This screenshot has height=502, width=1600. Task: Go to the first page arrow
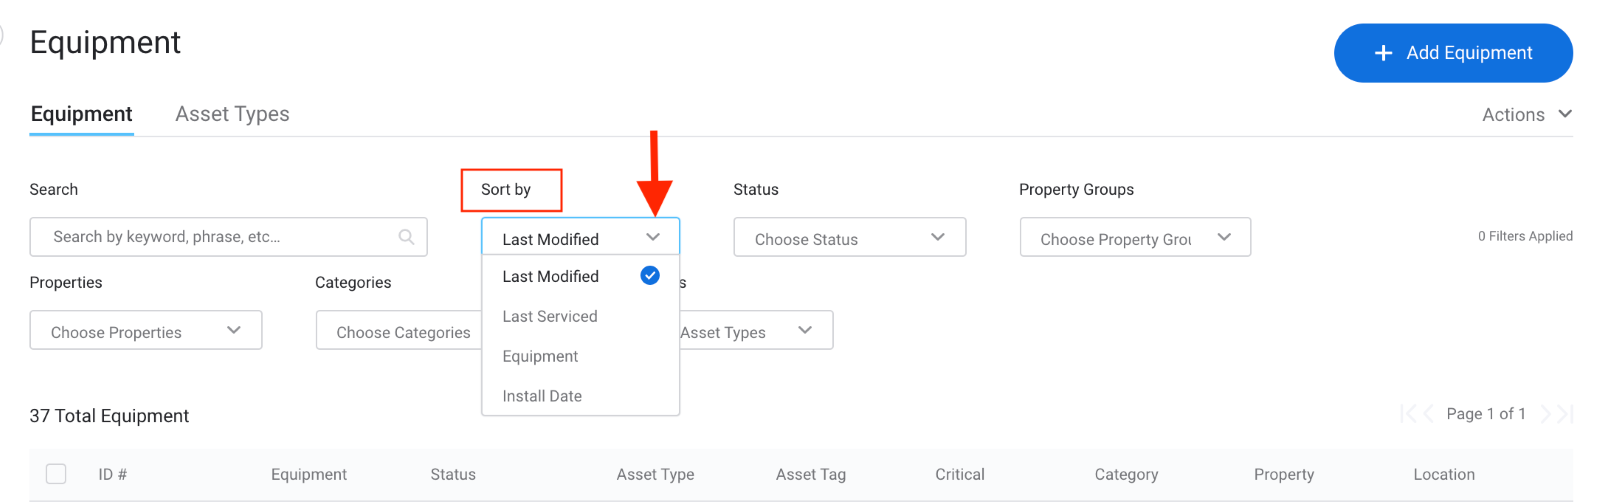pos(1407,414)
